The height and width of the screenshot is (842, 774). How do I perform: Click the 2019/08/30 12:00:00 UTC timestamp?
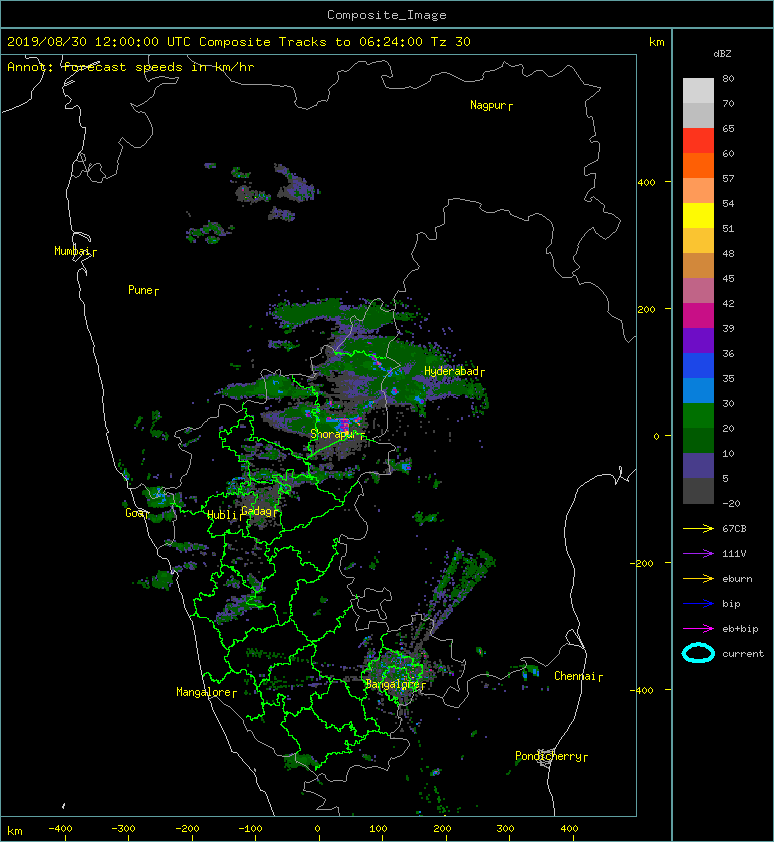(x=98, y=42)
